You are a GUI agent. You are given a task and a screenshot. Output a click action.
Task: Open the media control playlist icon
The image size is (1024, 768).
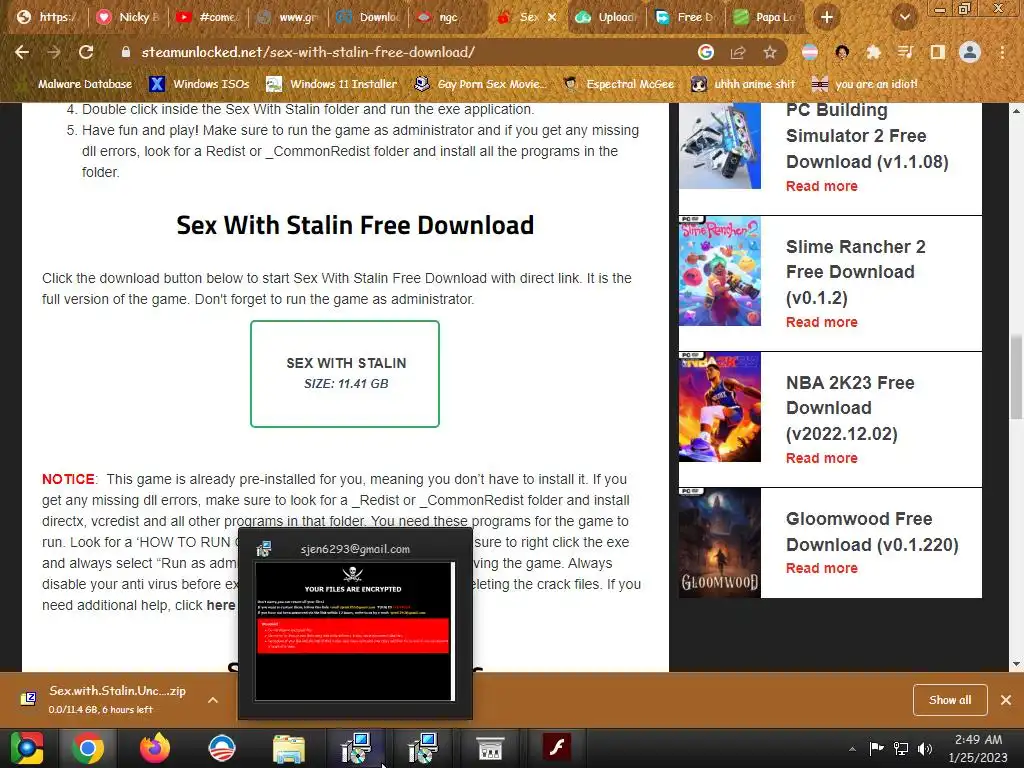(905, 52)
